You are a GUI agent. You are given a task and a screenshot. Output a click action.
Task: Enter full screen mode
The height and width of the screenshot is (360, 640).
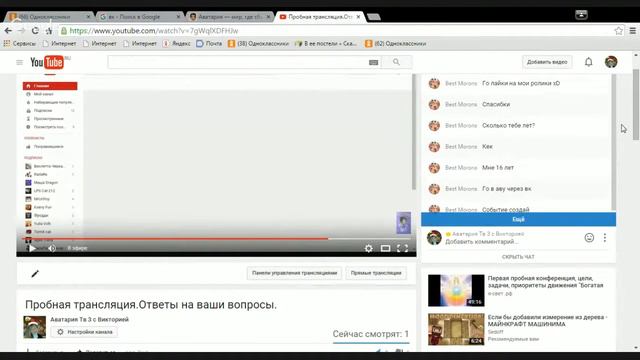(x=402, y=248)
